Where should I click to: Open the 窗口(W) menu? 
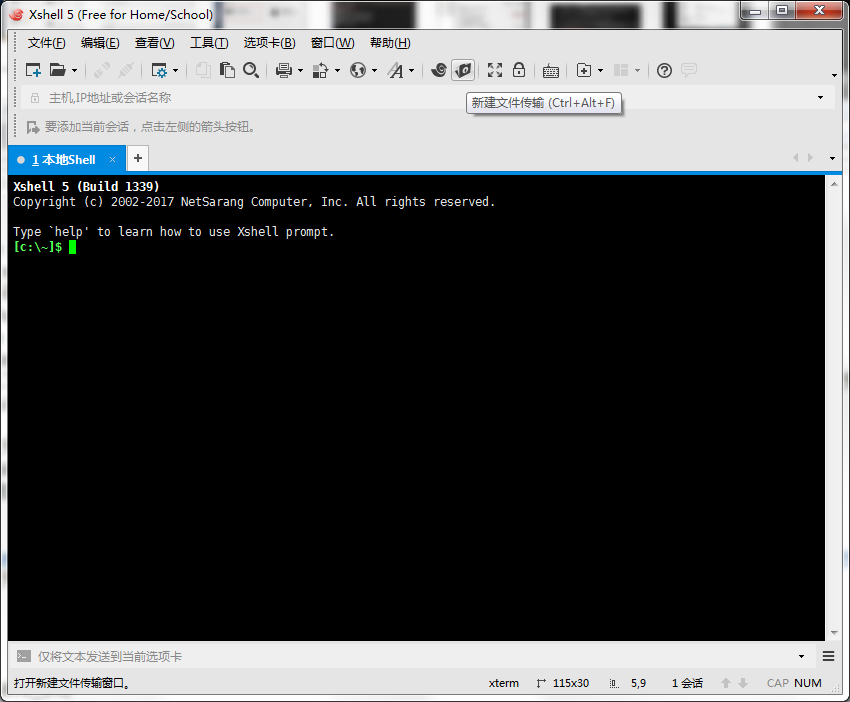332,43
